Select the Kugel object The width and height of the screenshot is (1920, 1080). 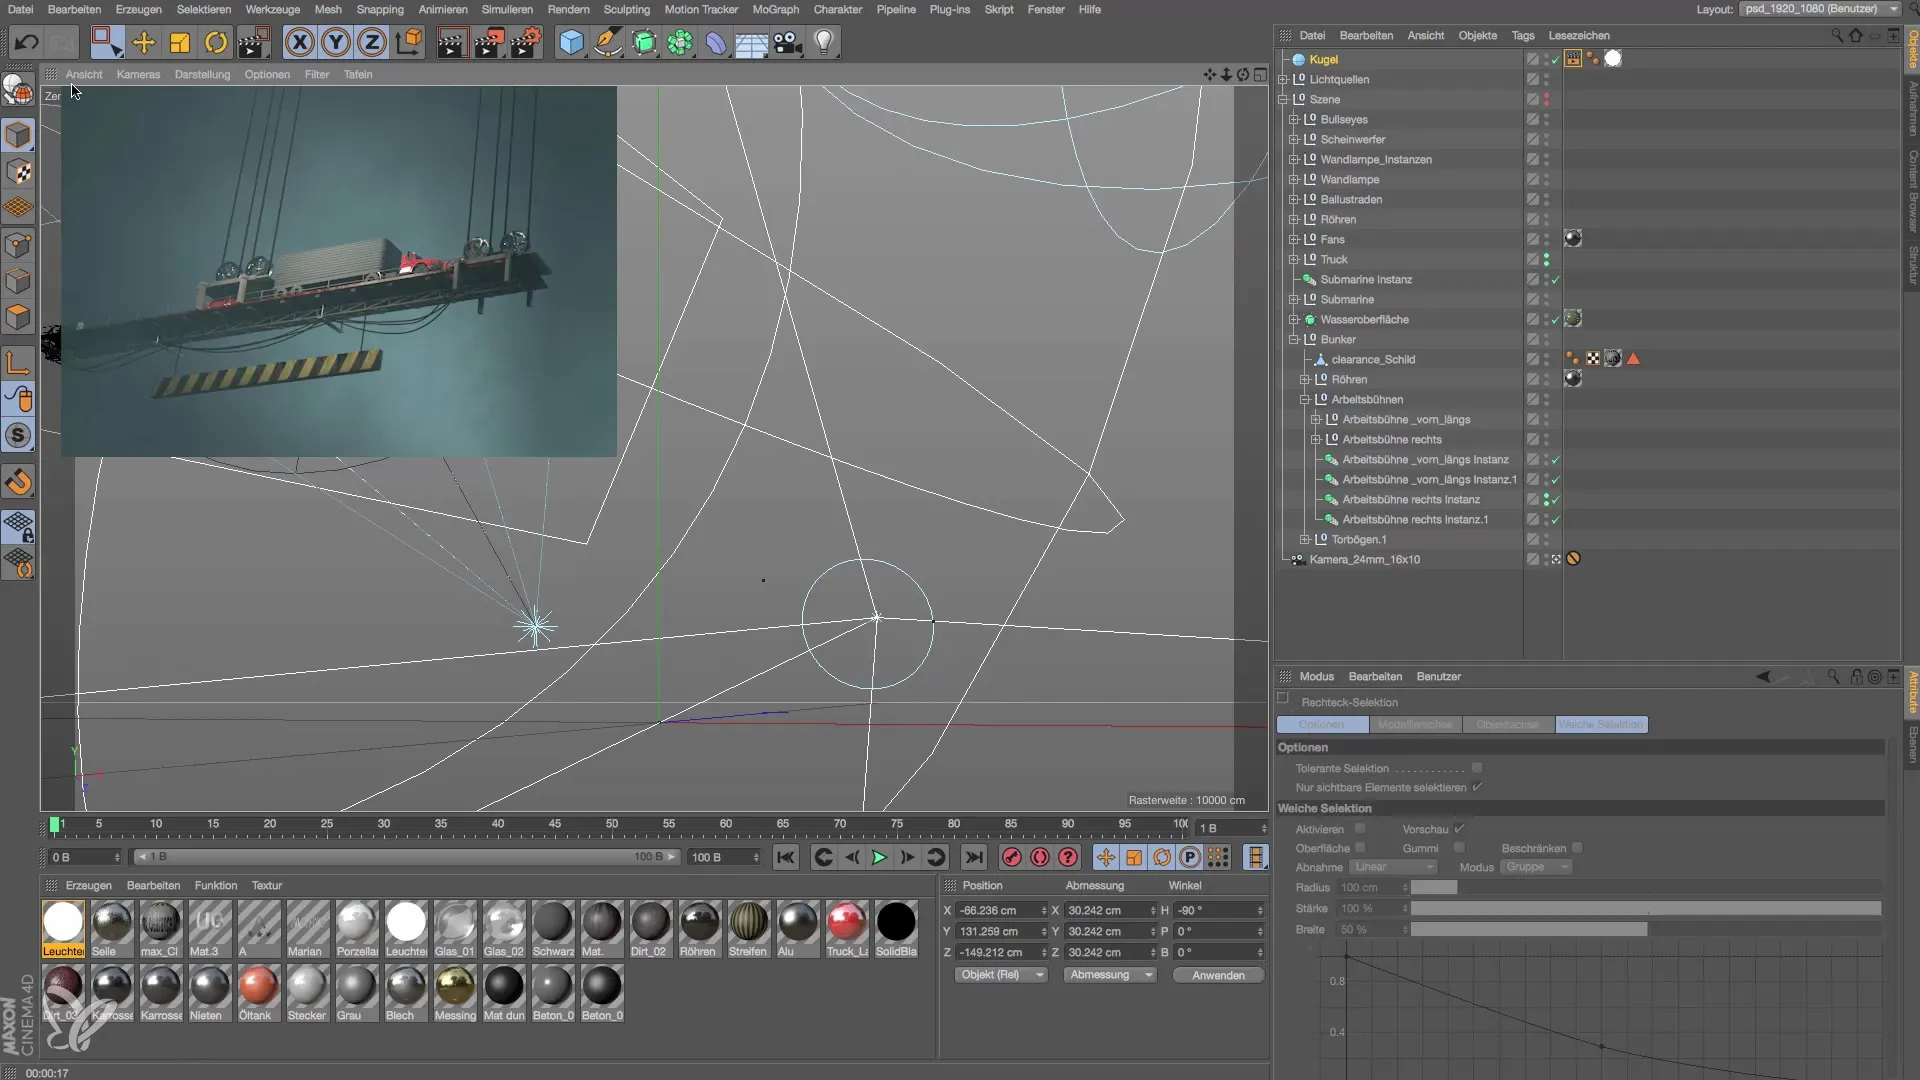click(x=1323, y=59)
